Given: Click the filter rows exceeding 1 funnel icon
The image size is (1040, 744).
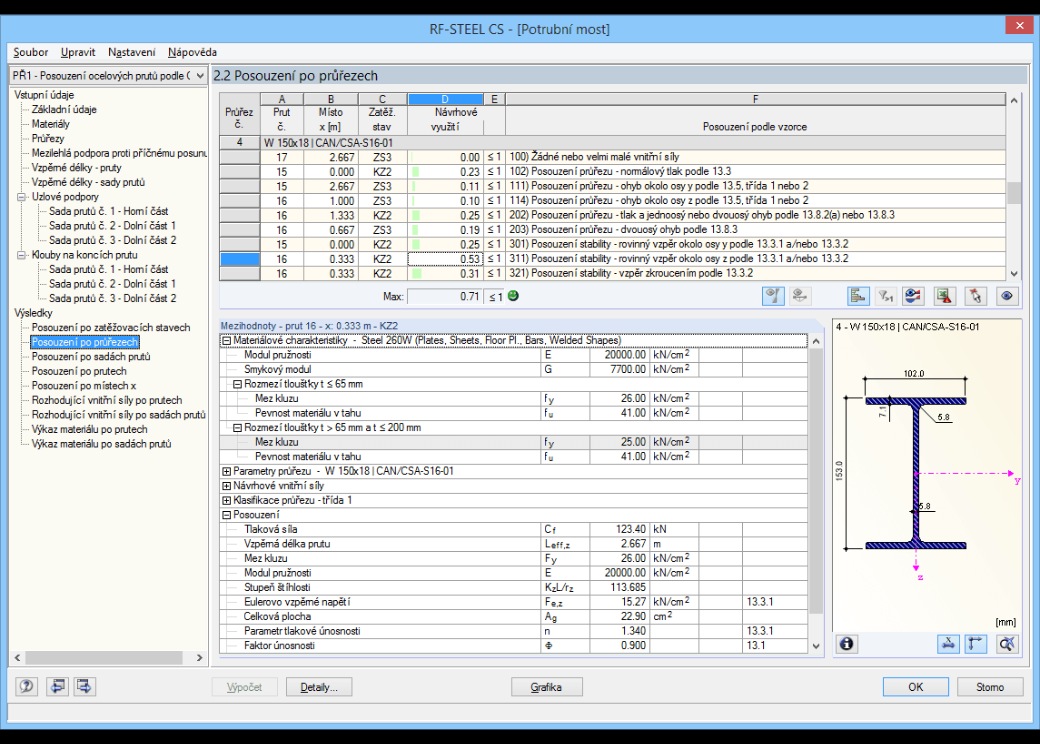Looking at the screenshot, I should [x=885, y=296].
